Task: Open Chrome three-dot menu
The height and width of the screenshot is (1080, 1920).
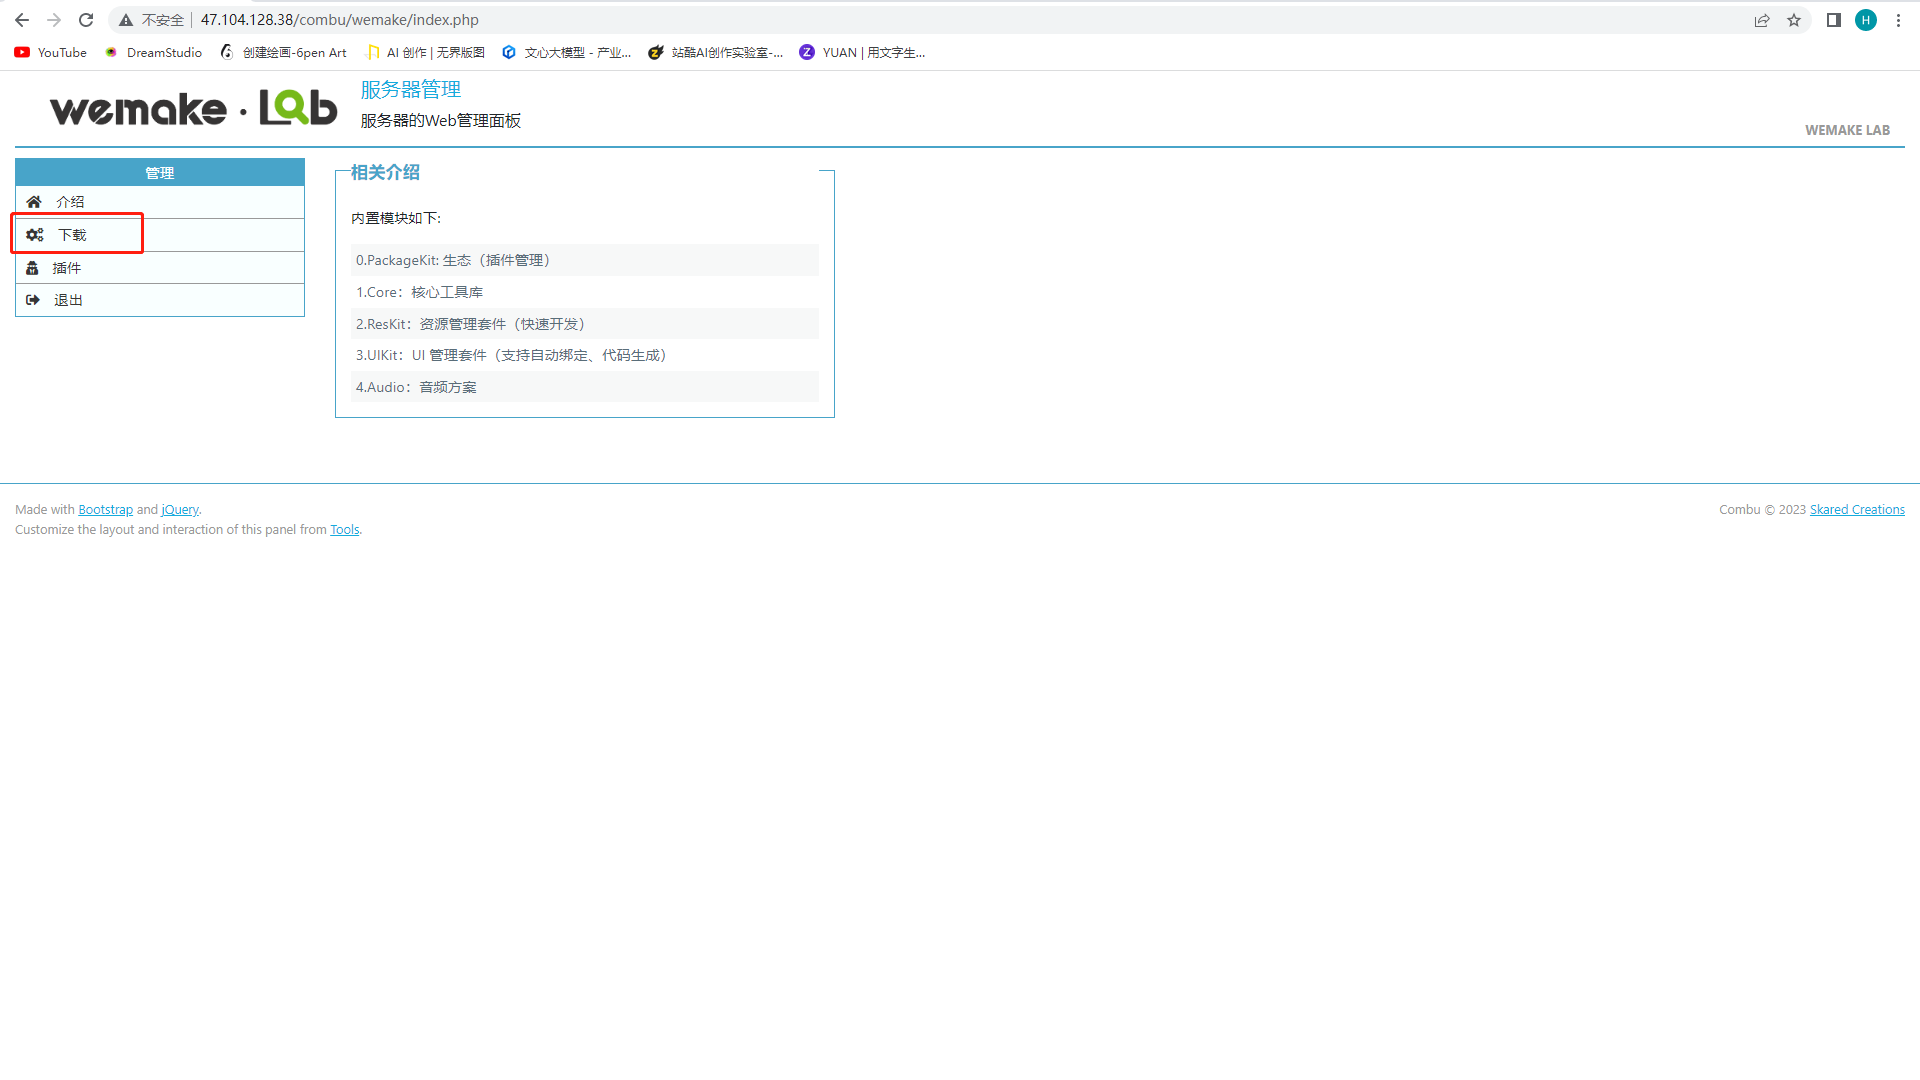Action: [1898, 20]
